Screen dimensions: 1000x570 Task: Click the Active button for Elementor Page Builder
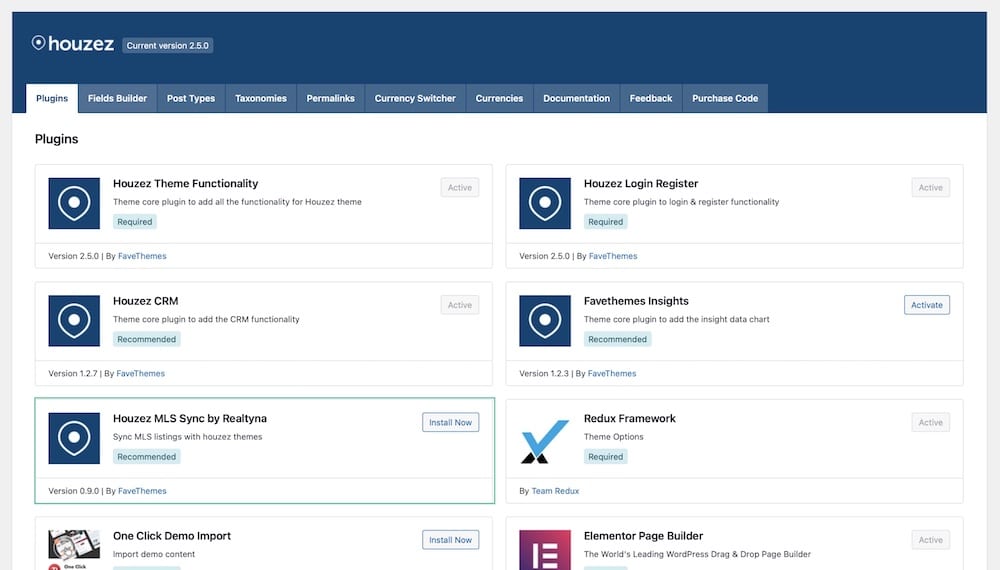(x=930, y=539)
